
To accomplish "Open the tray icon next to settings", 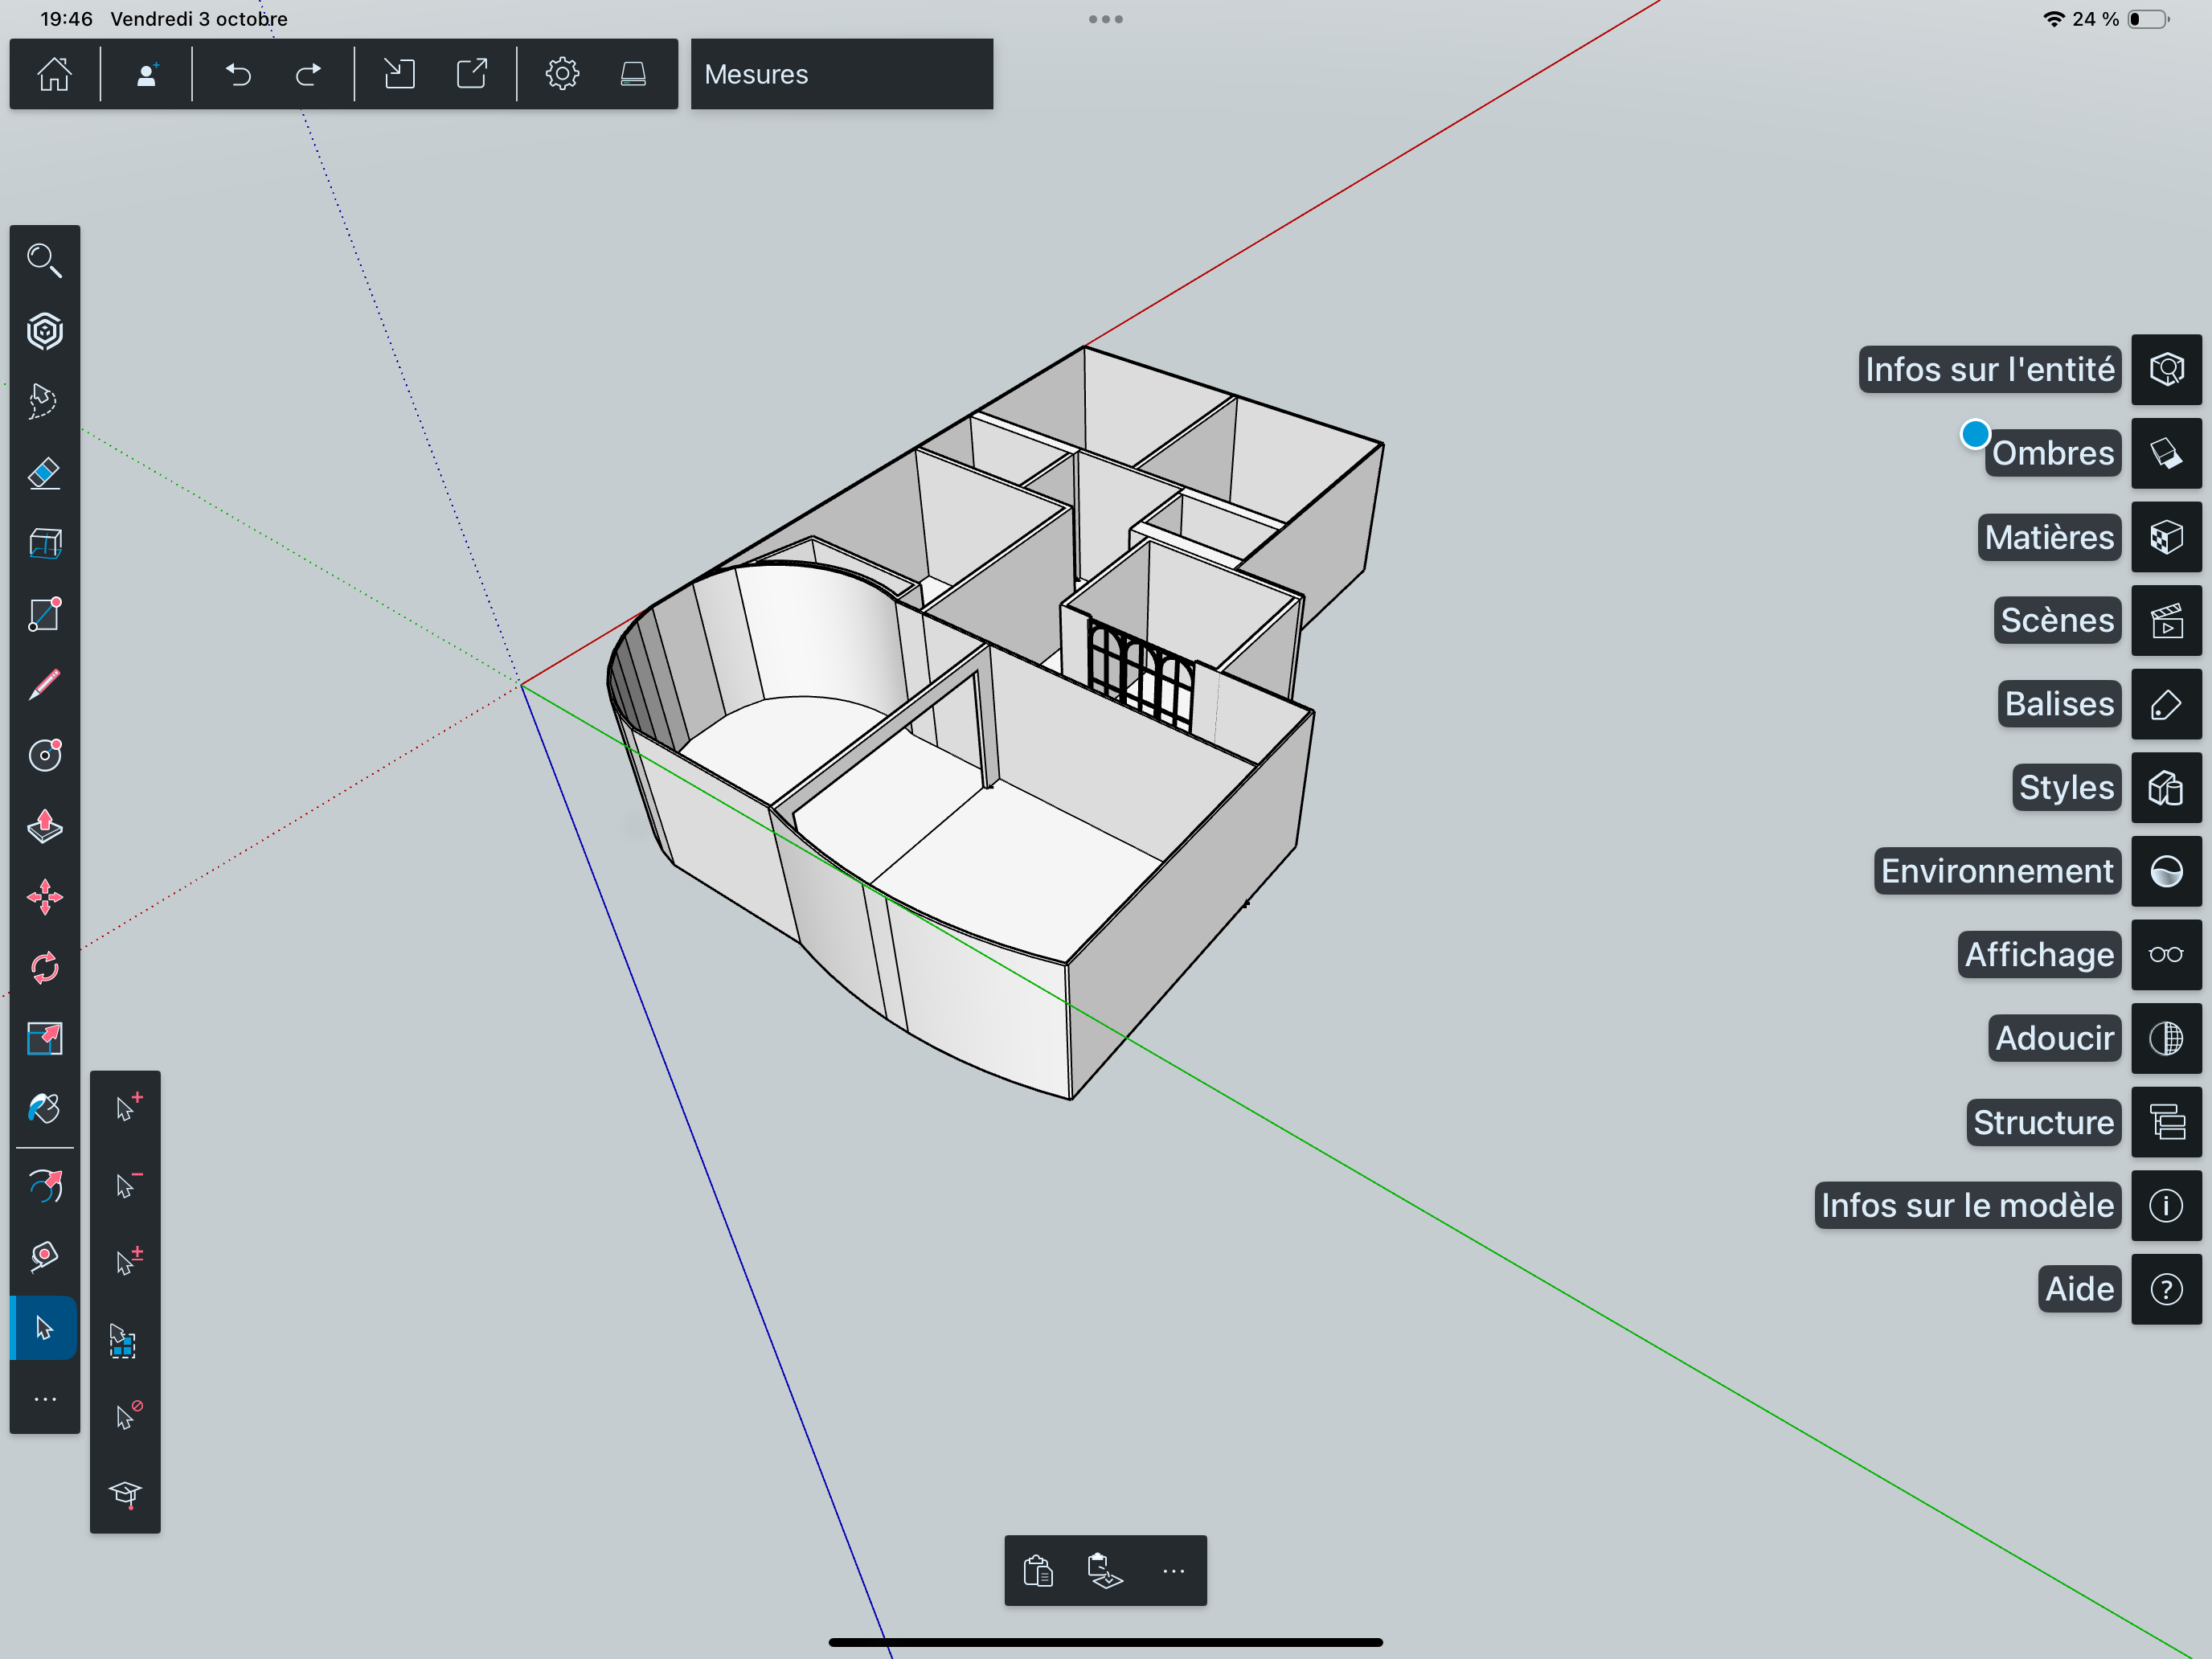I will pyautogui.click(x=634, y=74).
